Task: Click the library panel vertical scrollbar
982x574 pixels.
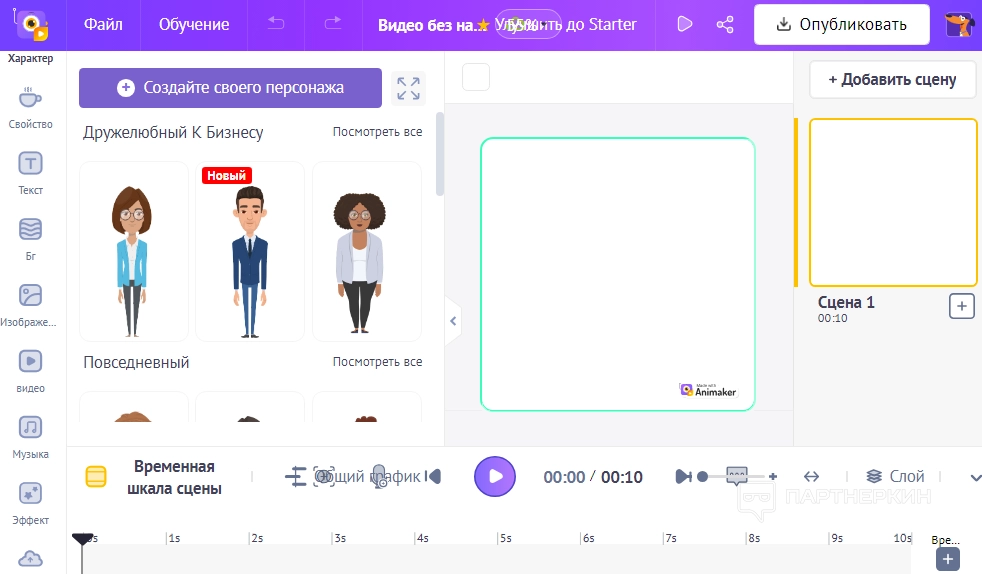Action: [440, 154]
